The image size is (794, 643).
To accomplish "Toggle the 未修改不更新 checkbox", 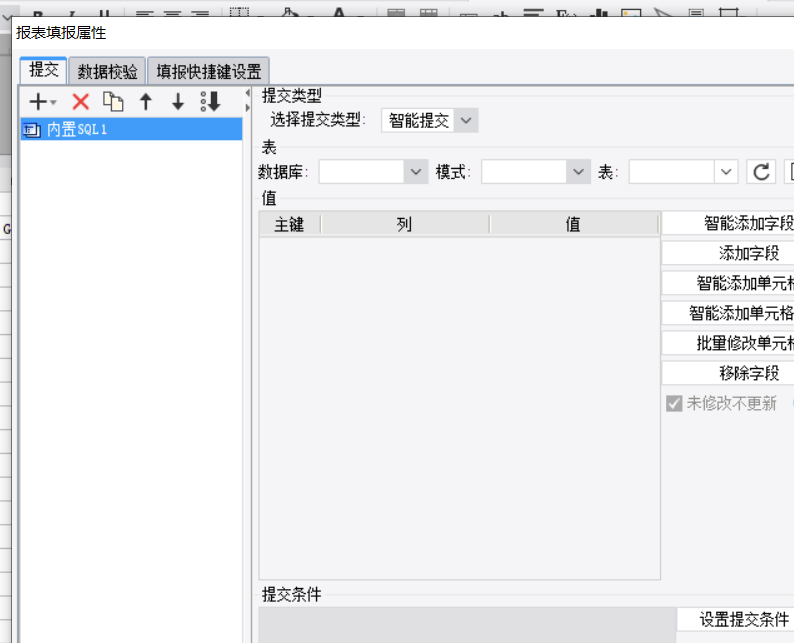I will tap(674, 404).
